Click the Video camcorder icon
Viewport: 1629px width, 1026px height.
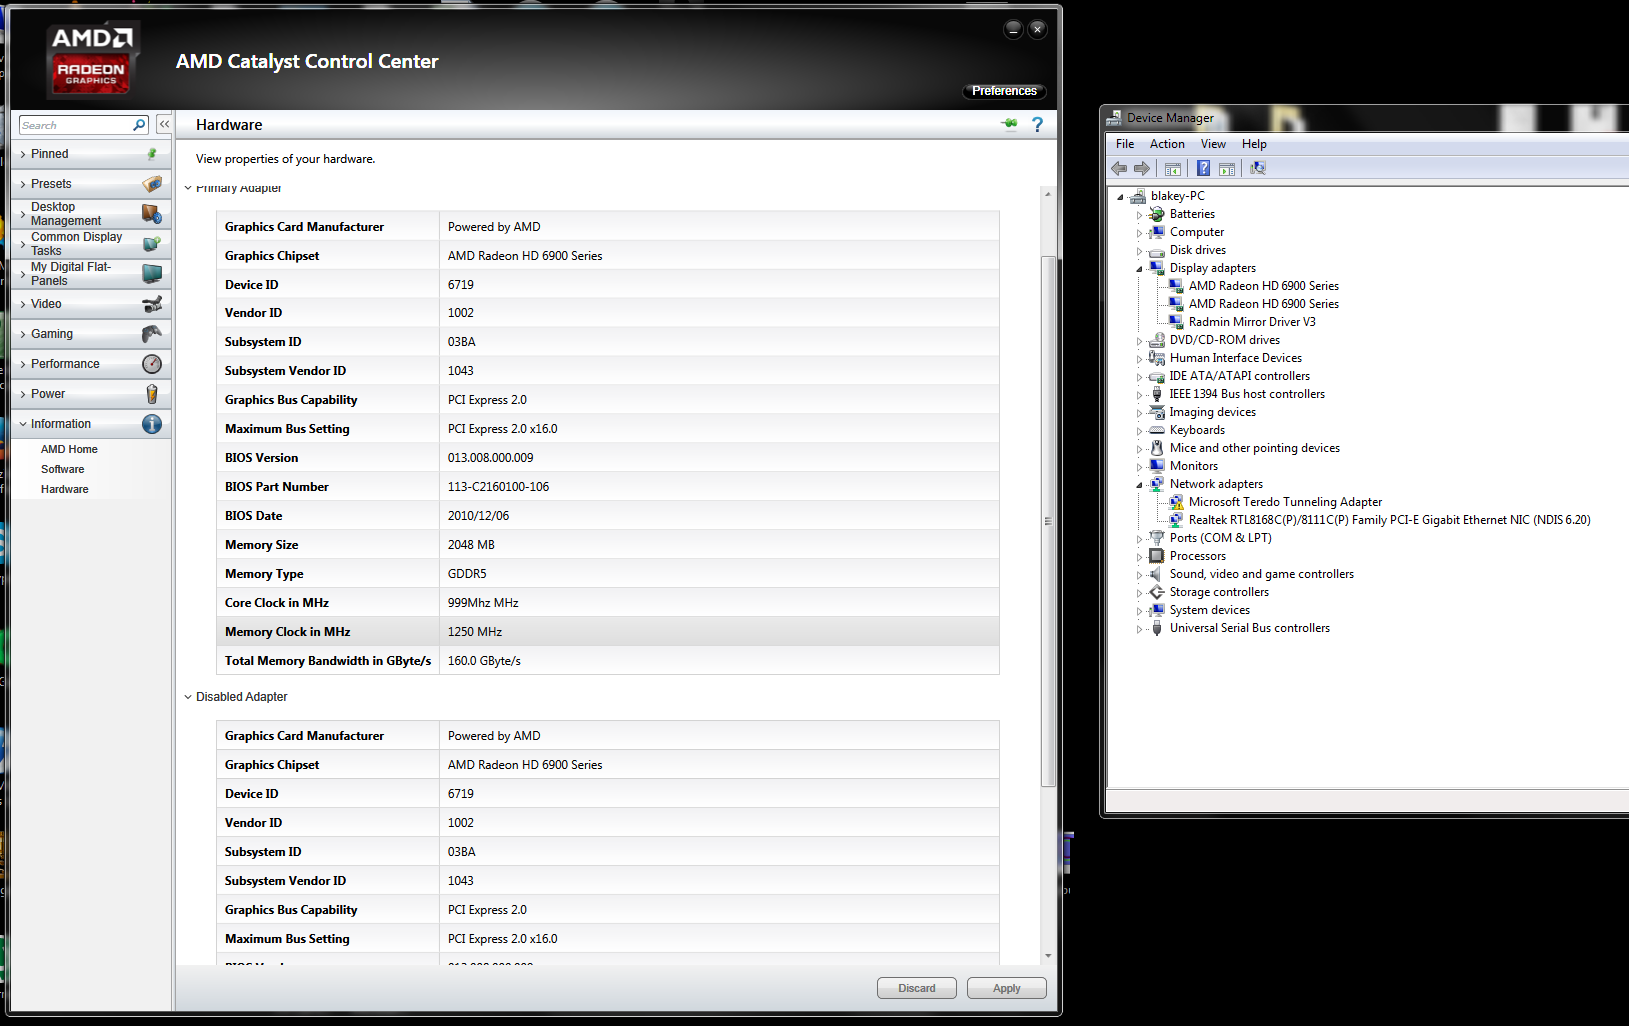click(x=152, y=304)
